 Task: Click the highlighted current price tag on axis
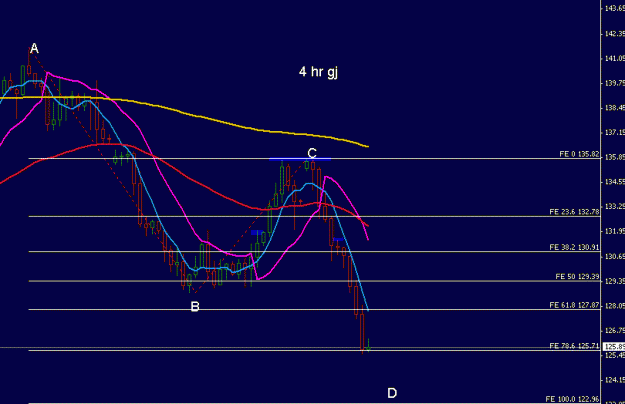pos(614,347)
